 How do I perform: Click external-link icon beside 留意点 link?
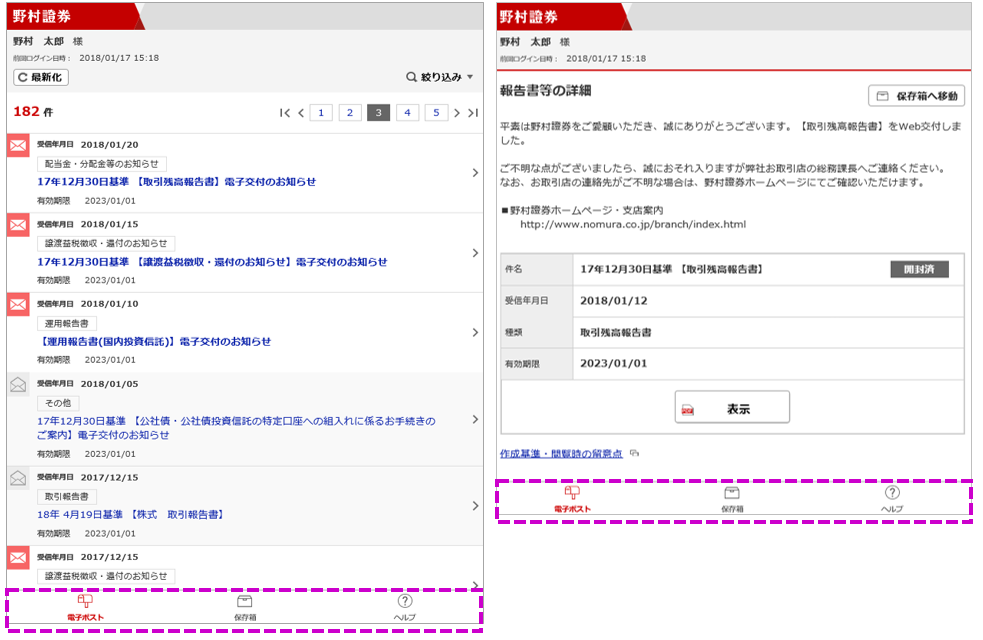(x=634, y=453)
